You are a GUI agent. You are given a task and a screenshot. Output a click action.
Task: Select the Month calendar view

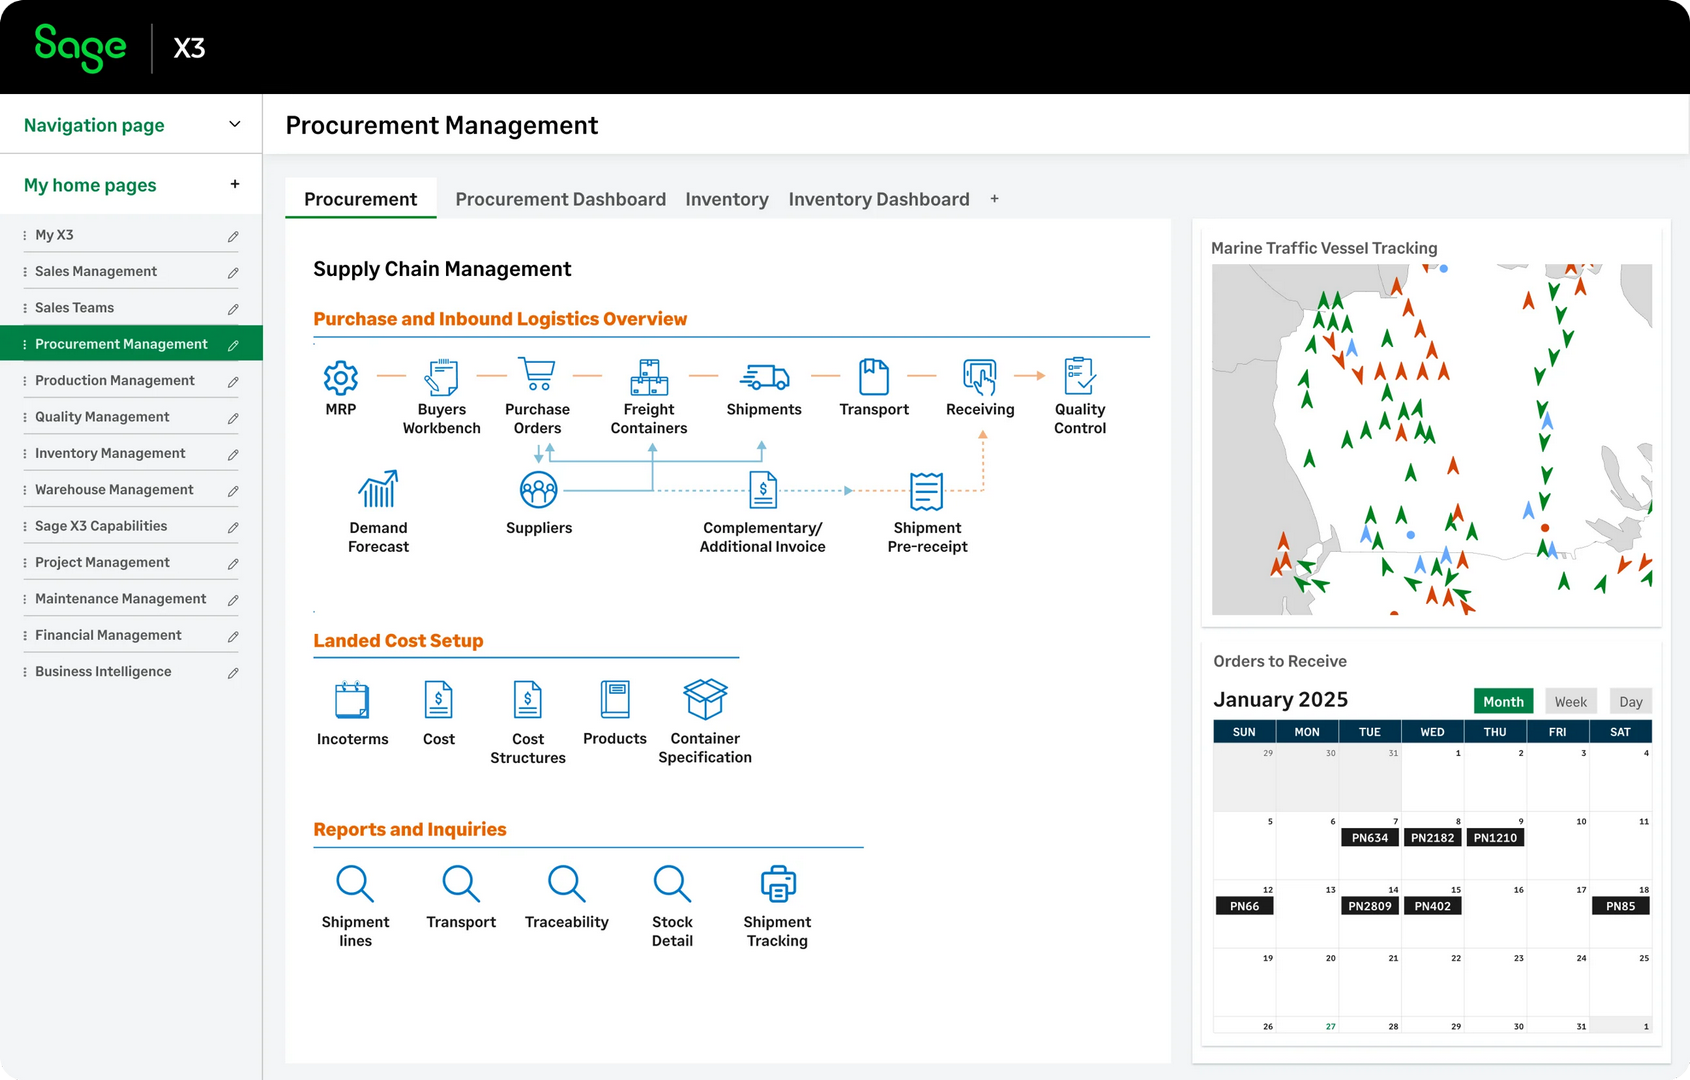[1503, 701]
